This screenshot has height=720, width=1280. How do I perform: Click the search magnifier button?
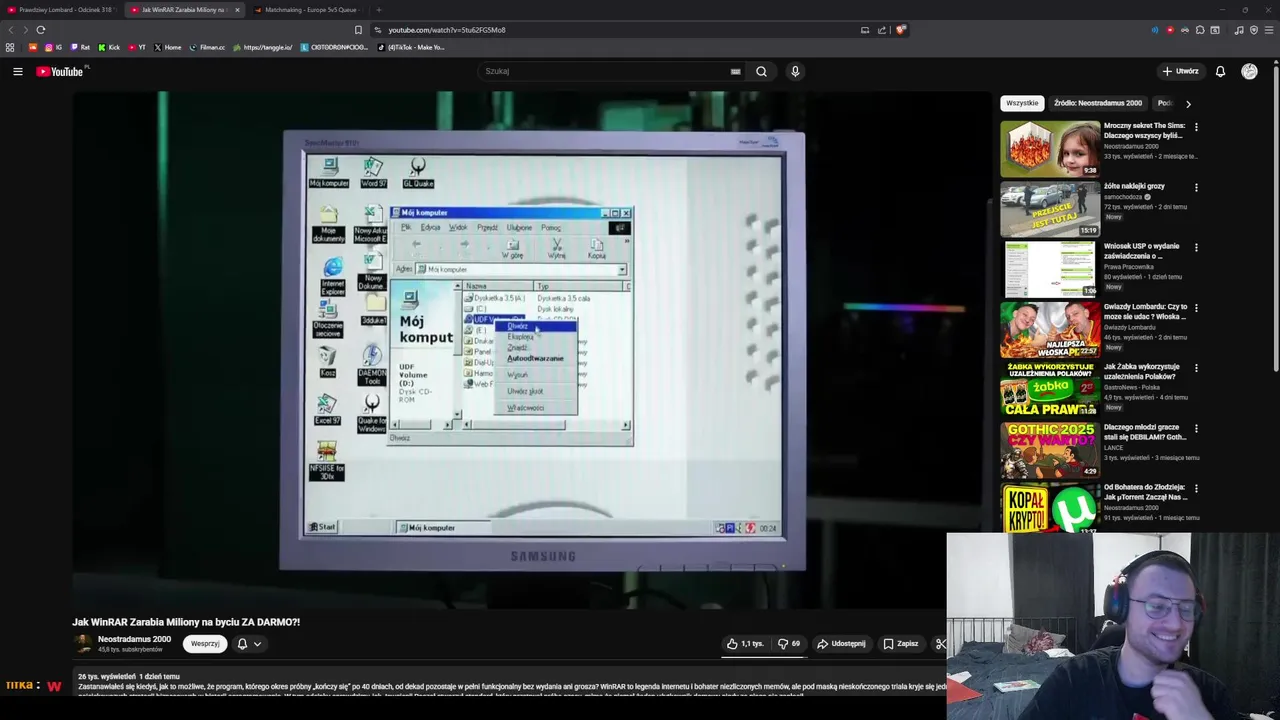coord(761,71)
